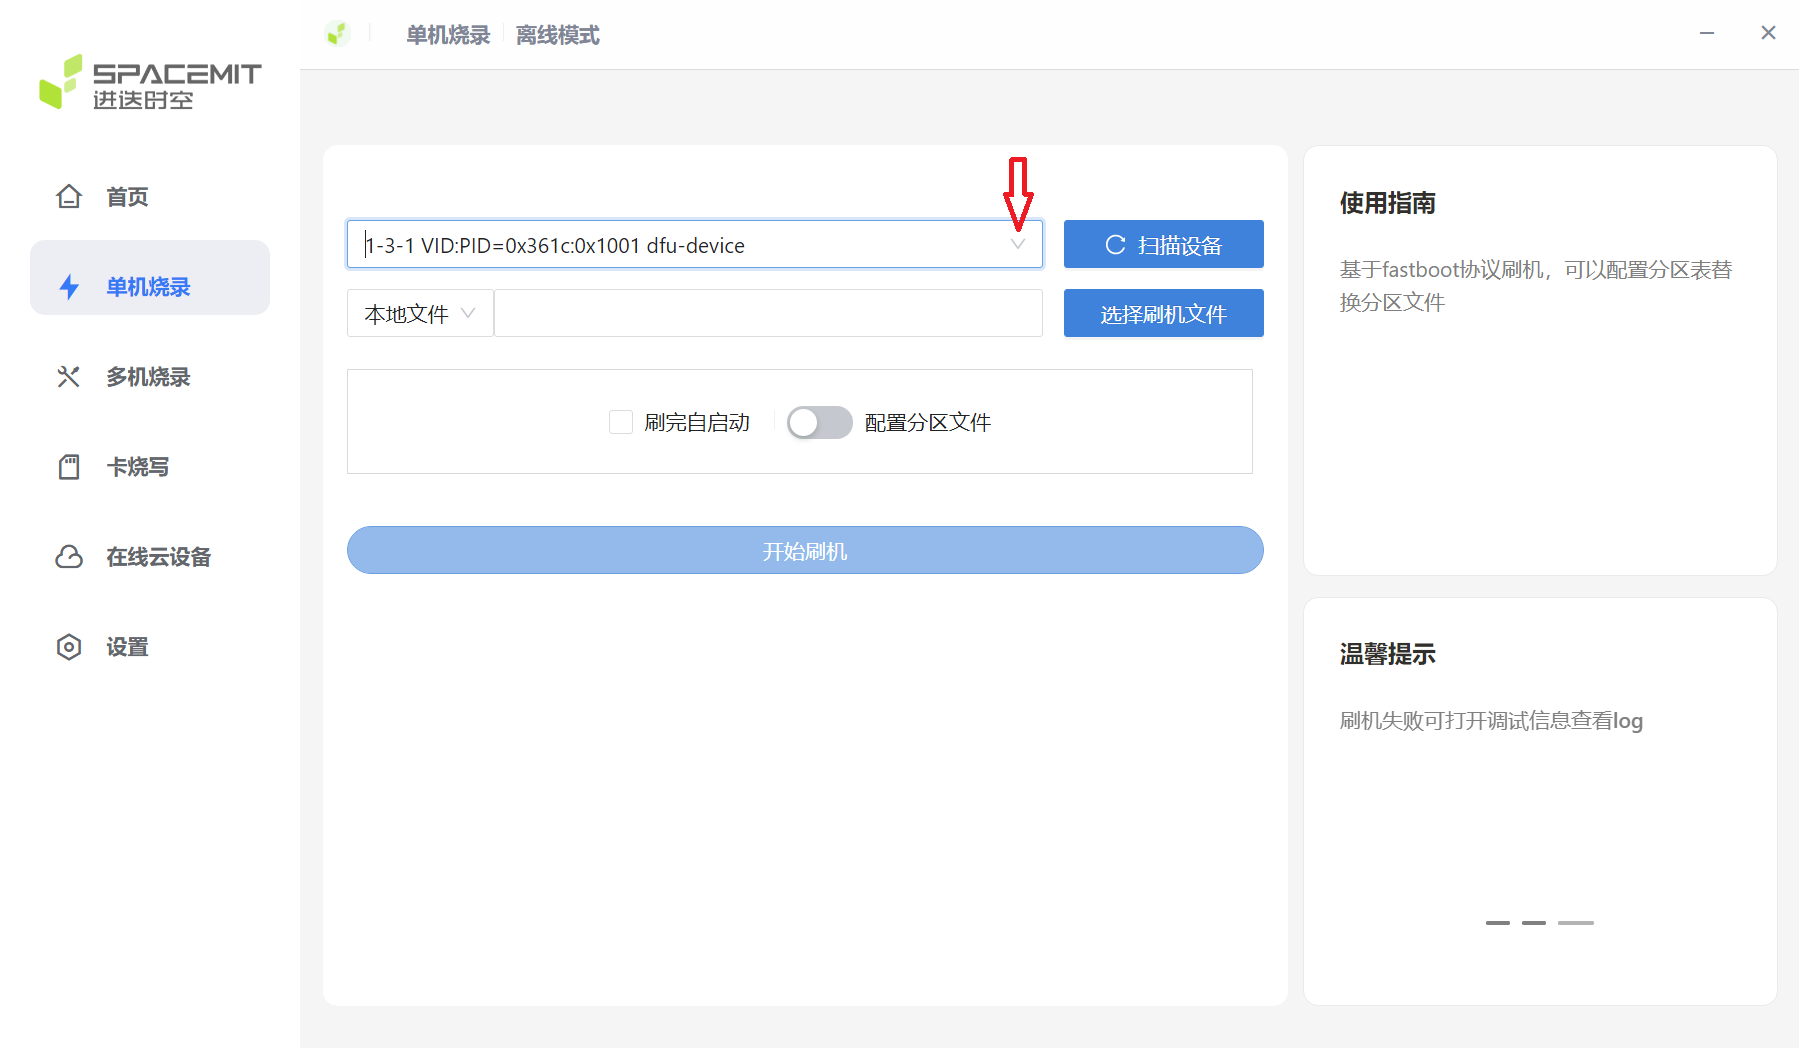Click the lightning bolt icon for 单机烧录
Viewport: 1800px width, 1049px height.
pyautogui.click(x=69, y=287)
